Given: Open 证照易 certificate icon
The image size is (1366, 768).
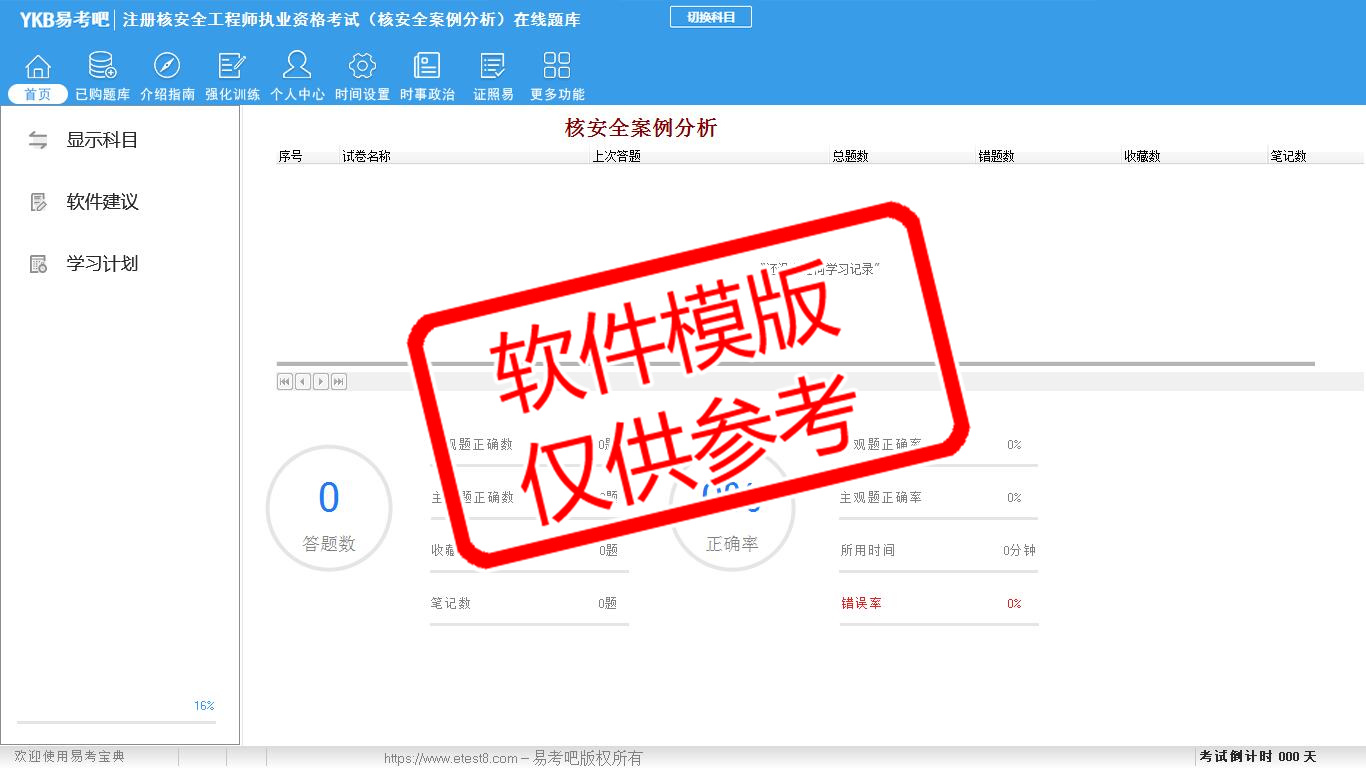Looking at the screenshot, I should [493, 67].
